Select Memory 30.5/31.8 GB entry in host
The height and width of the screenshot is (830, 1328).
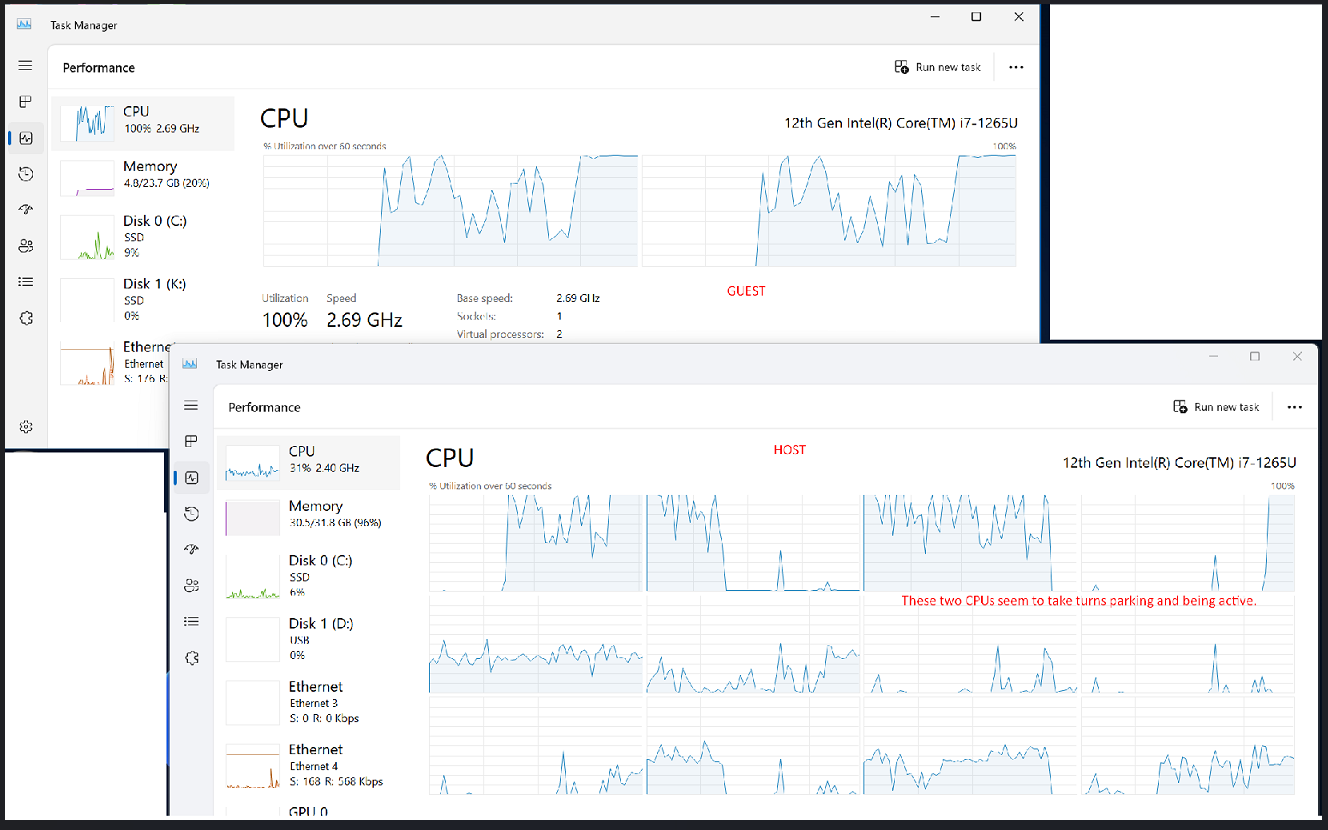308,517
